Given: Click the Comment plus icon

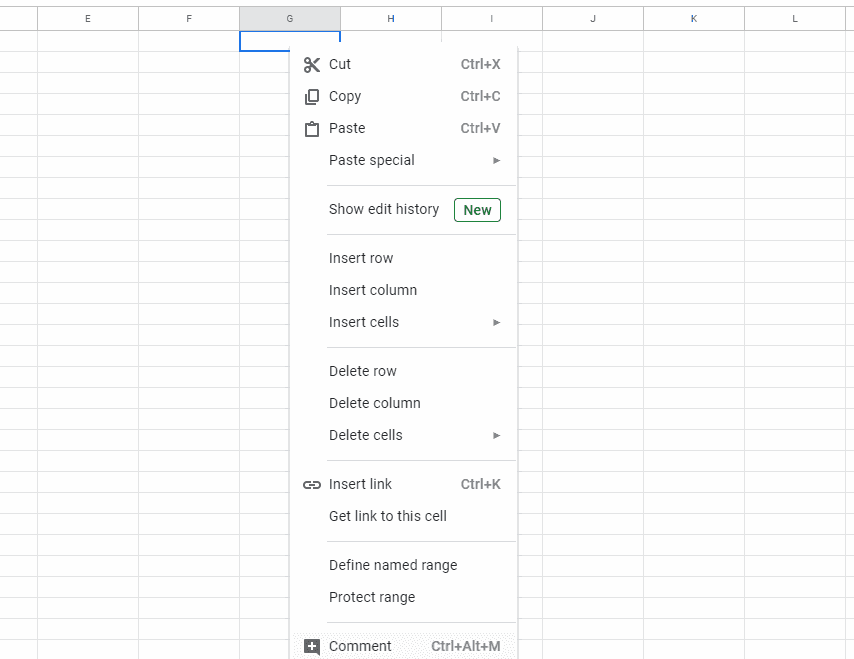Looking at the screenshot, I should (312, 647).
